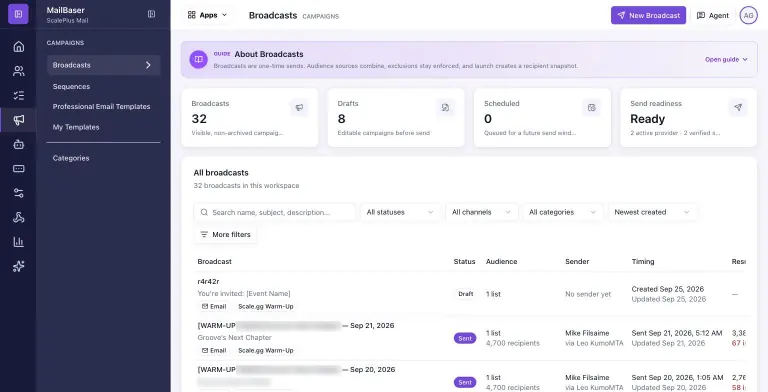Screen dimensions: 768x392
Task: Open the Sep 20, 2026 warm-up broadcast
Action: click(296, 369)
